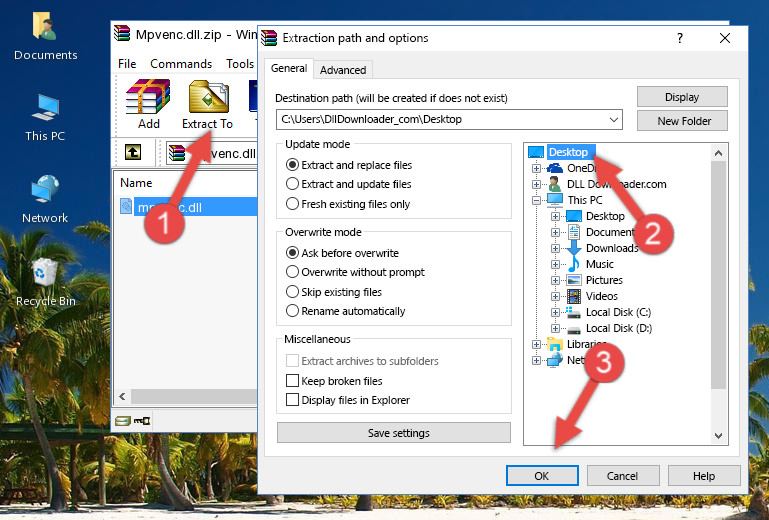The height and width of the screenshot is (520, 769).
Task: Click the Downloads arrow icon in tree
Action: (574, 248)
